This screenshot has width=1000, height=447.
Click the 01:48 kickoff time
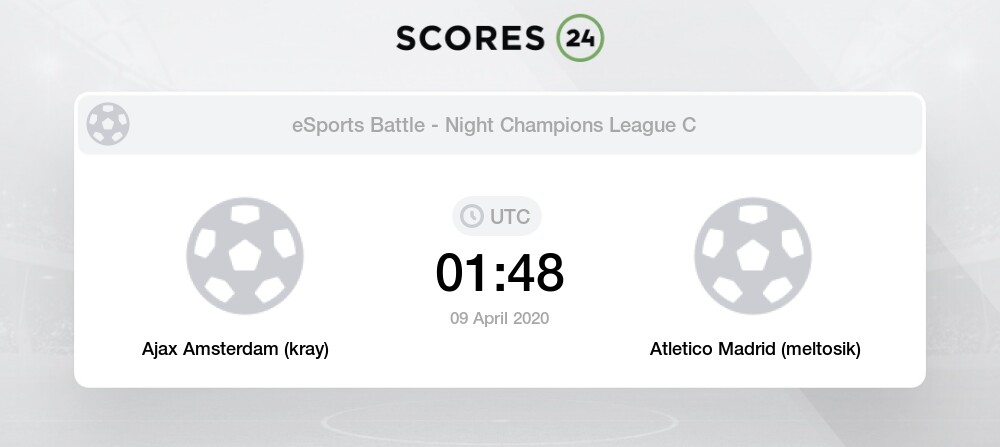[x=499, y=273]
